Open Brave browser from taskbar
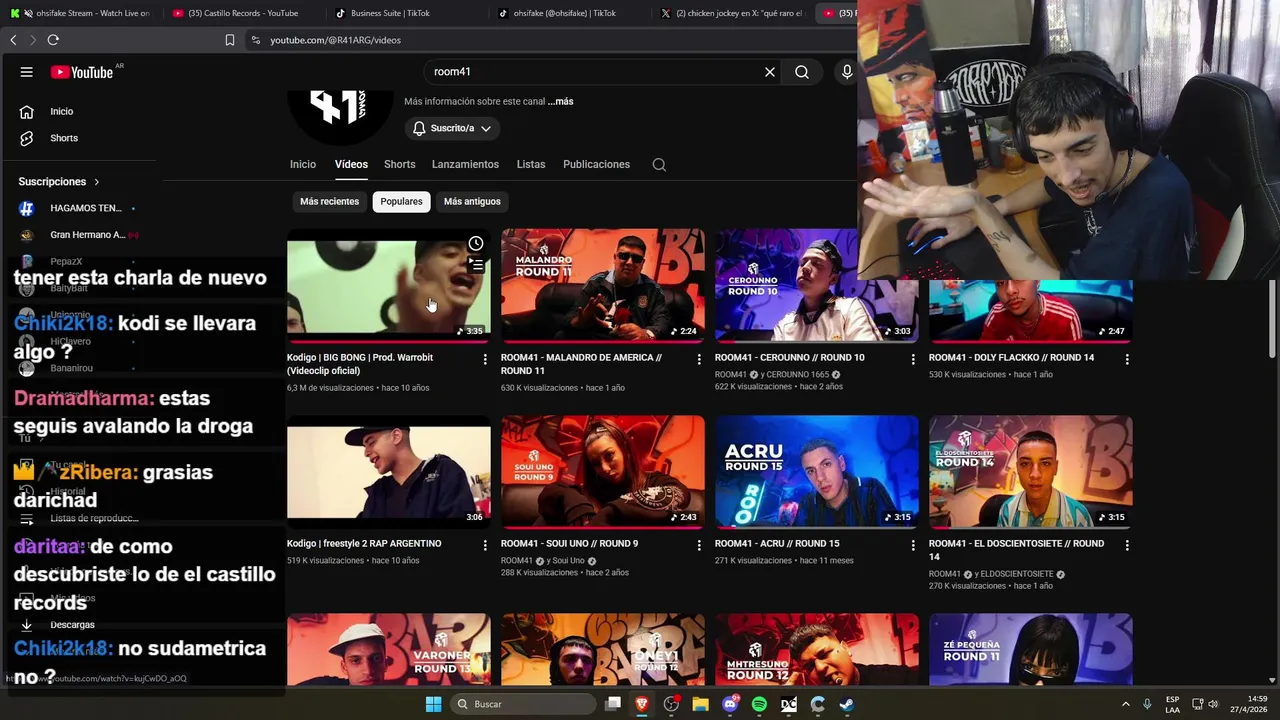Viewport: 1280px width, 720px height. 642,704
